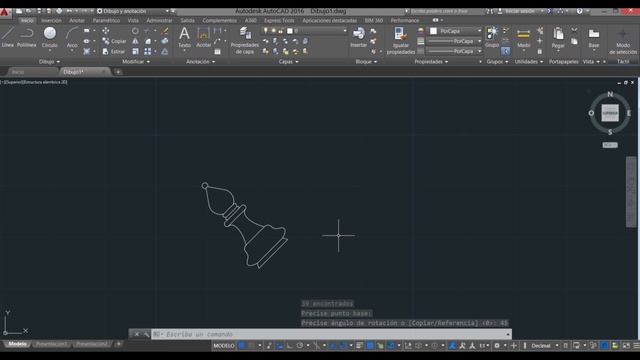
Task: Click the Erase pencil icon
Action: 165,31
